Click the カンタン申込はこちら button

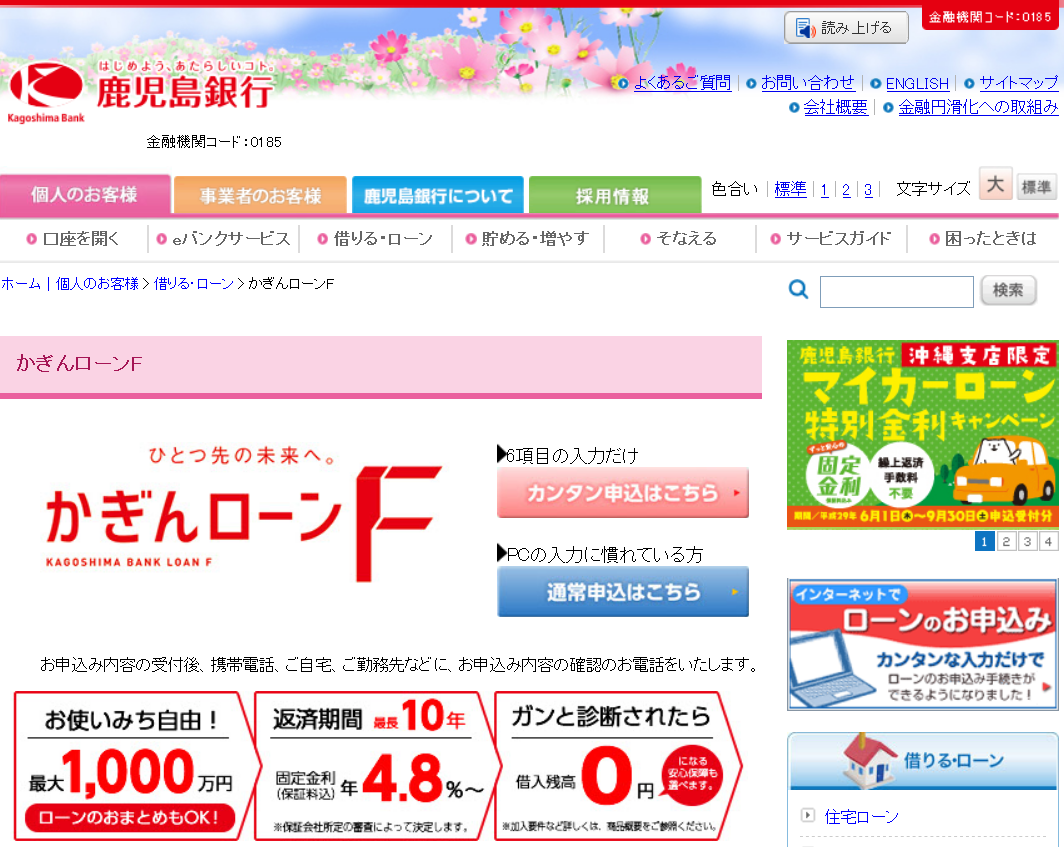point(623,493)
